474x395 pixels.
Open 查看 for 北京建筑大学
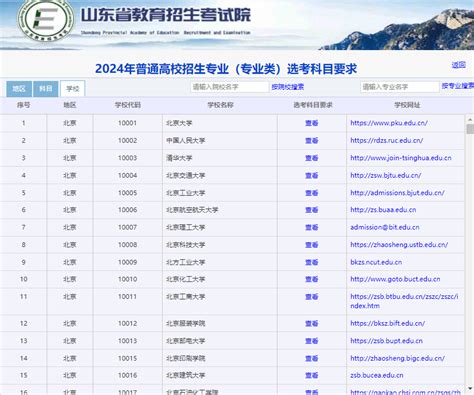coord(312,375)
